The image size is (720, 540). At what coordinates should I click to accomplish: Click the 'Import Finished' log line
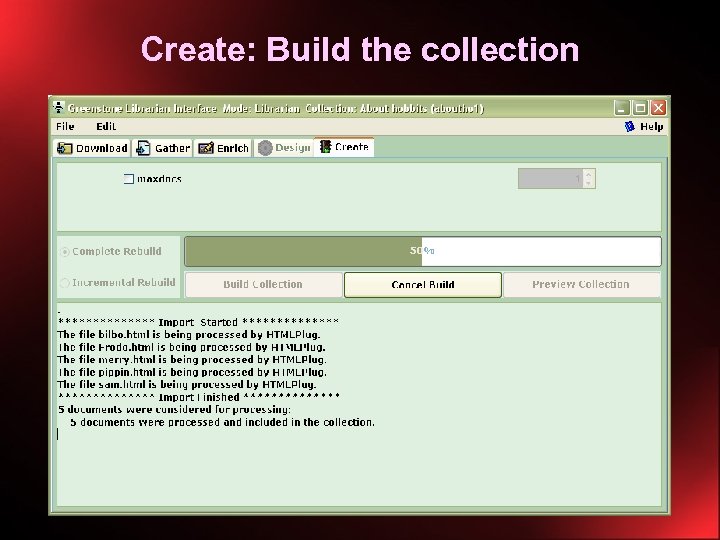199,397
